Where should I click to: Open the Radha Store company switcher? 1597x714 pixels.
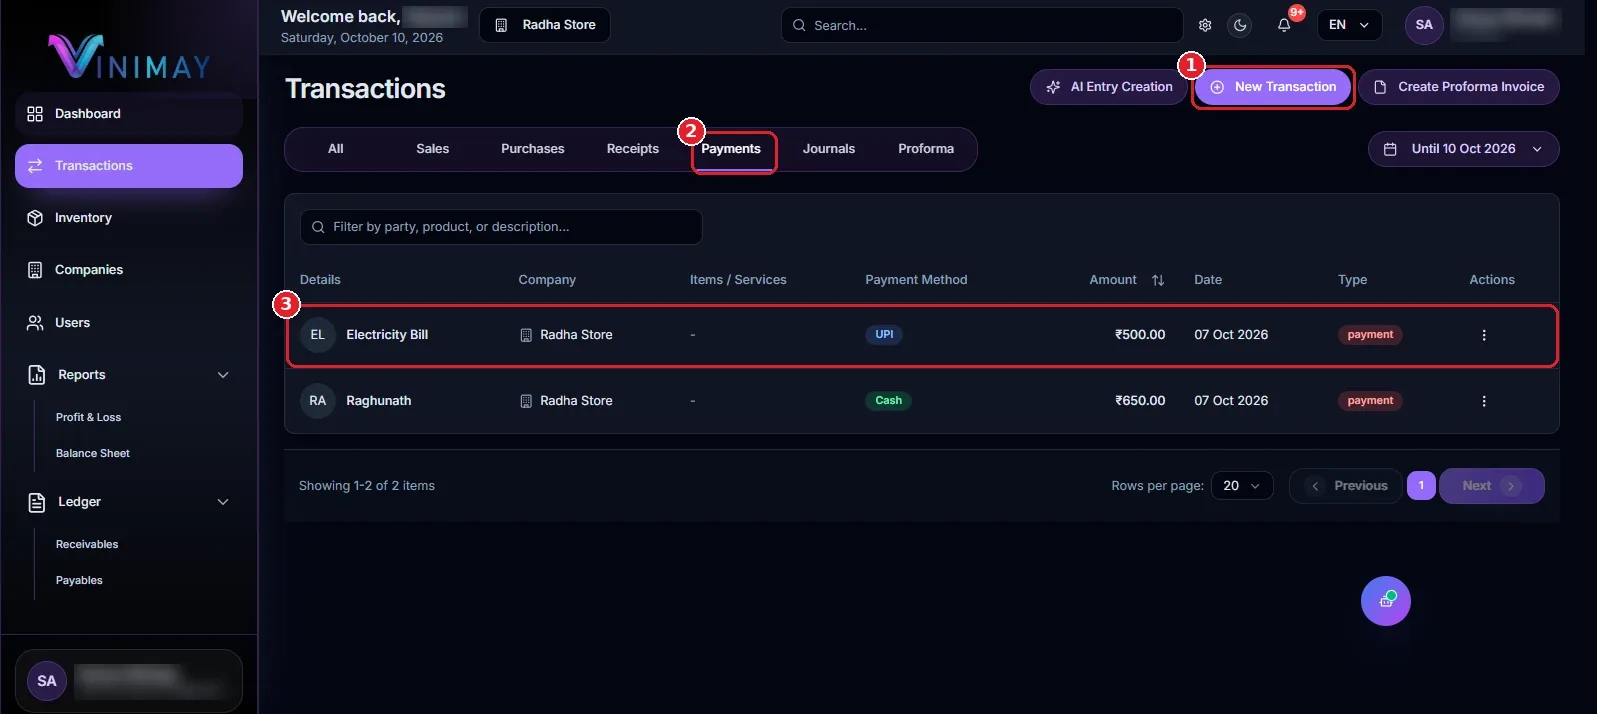545,25
